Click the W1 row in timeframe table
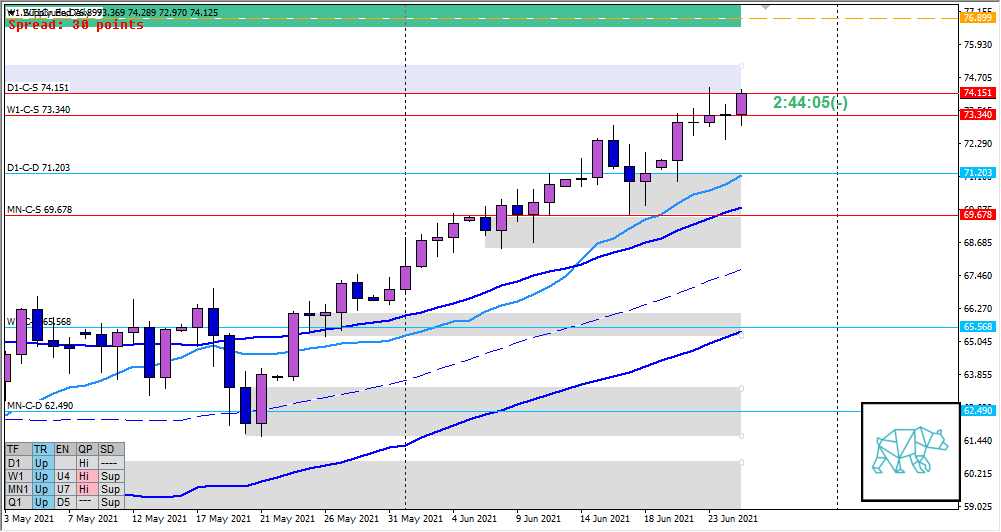The image size is (1001, 532). click(16, 477)
